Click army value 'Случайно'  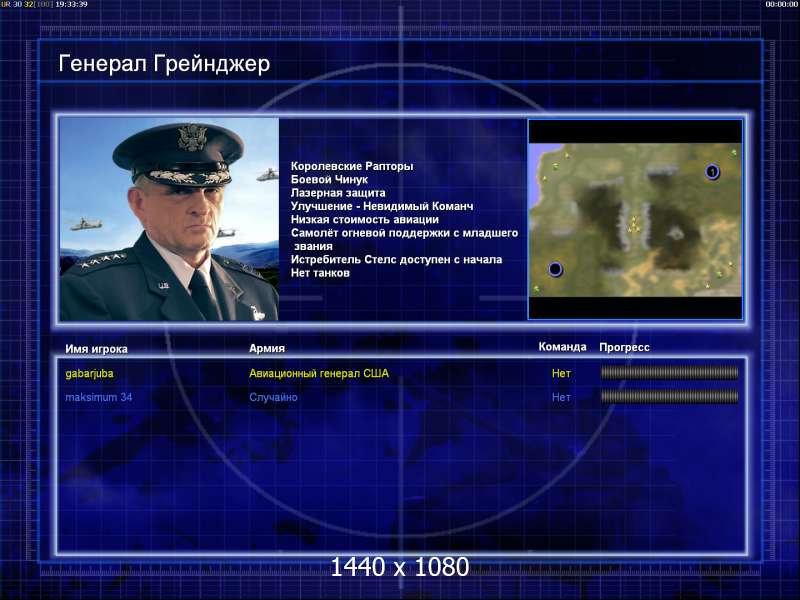(273, 397)
